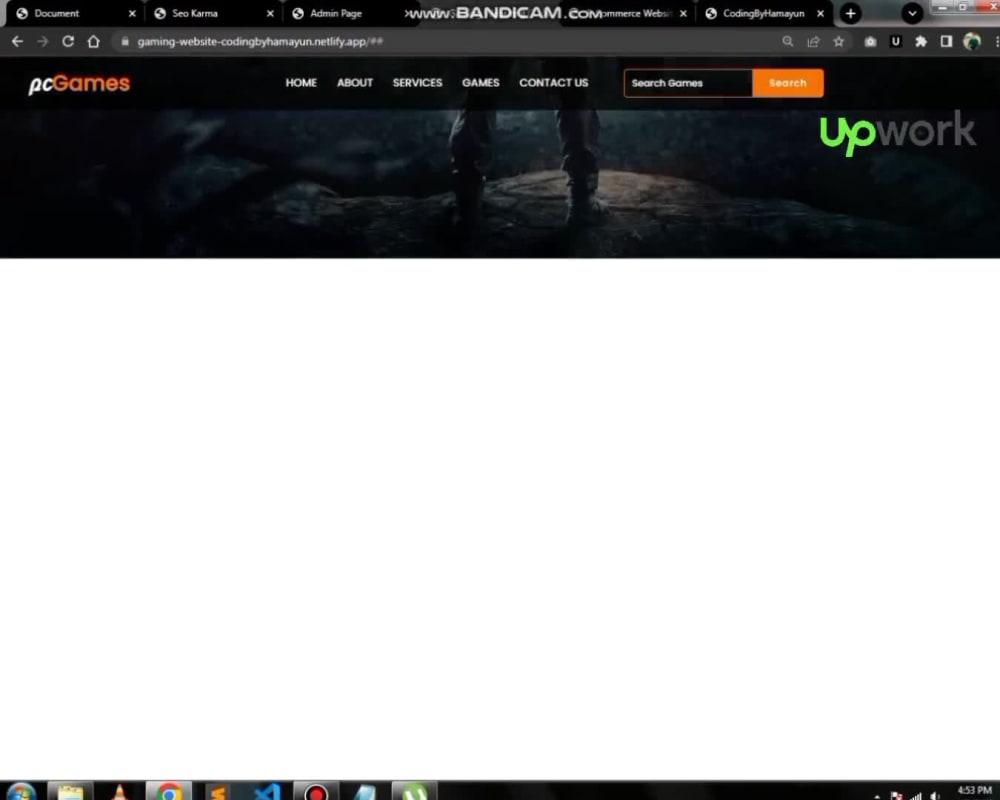Open File Explorer from taskbar

click(x=70, y=792)
